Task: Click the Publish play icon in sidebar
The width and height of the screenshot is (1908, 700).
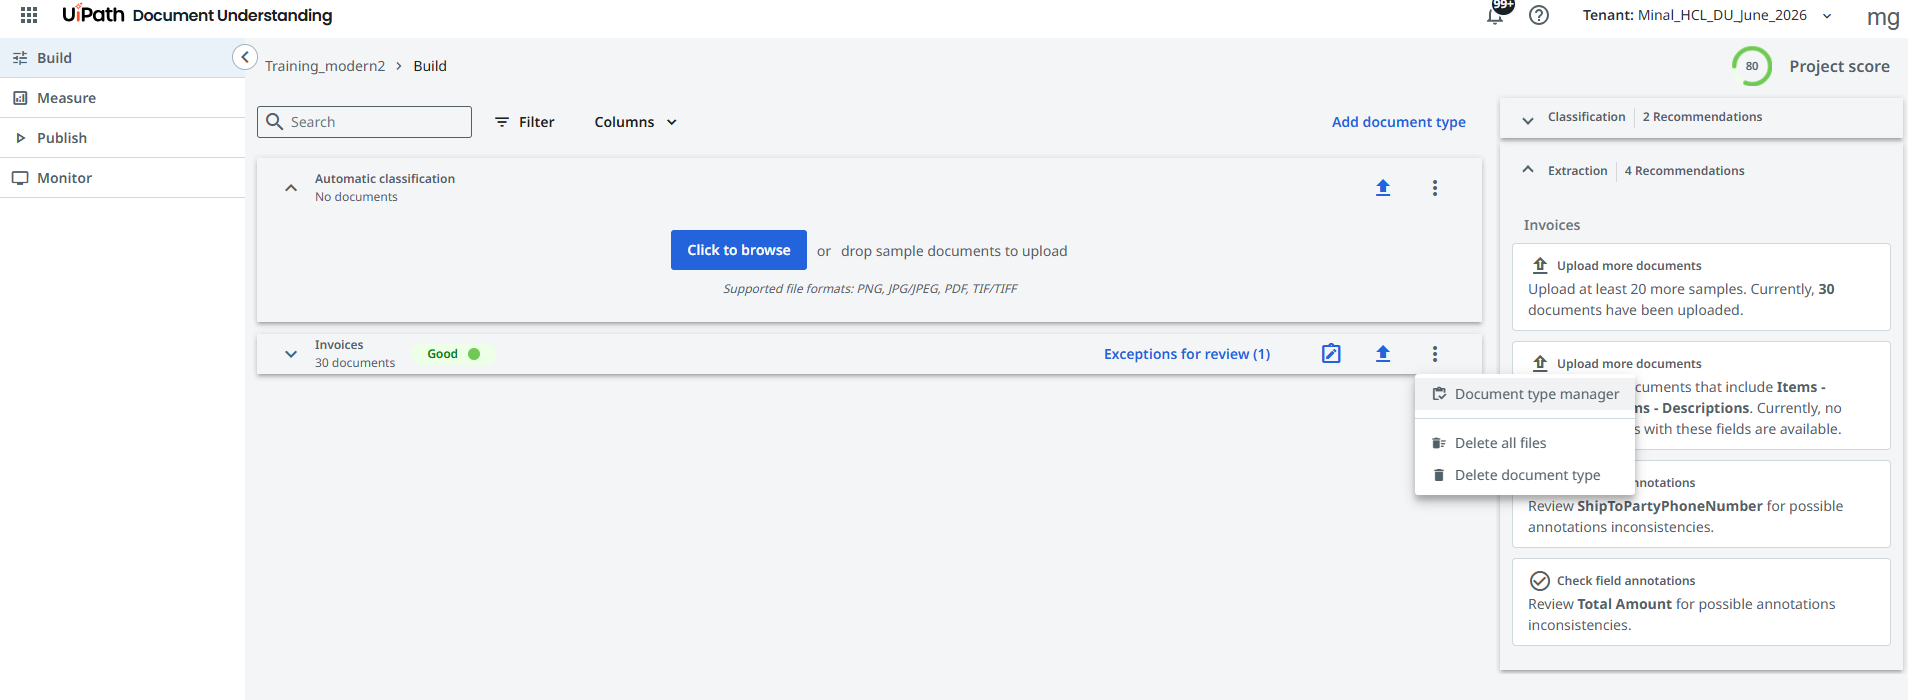Action: (x=20, y=138)
